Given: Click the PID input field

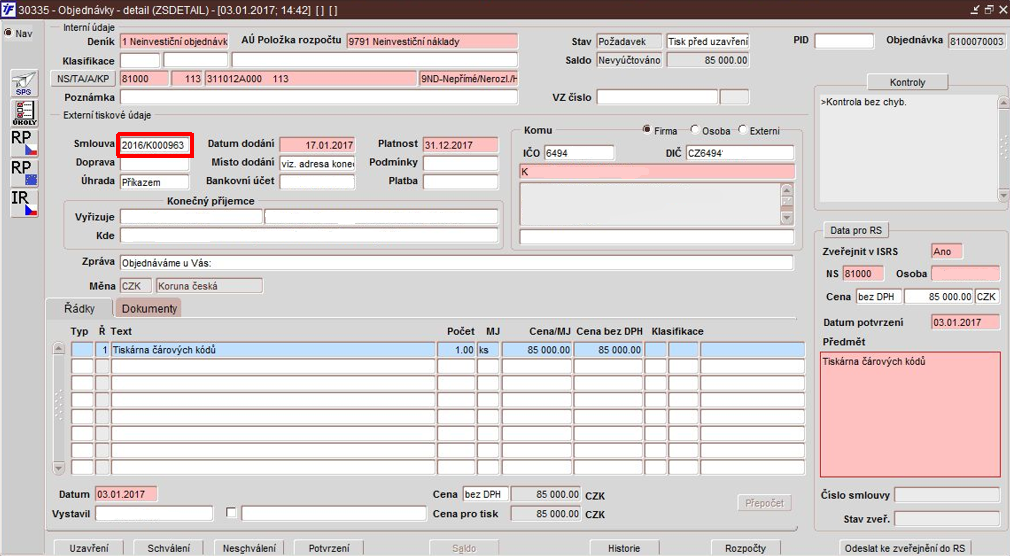Looking at the screenshot, I should 844,41.
